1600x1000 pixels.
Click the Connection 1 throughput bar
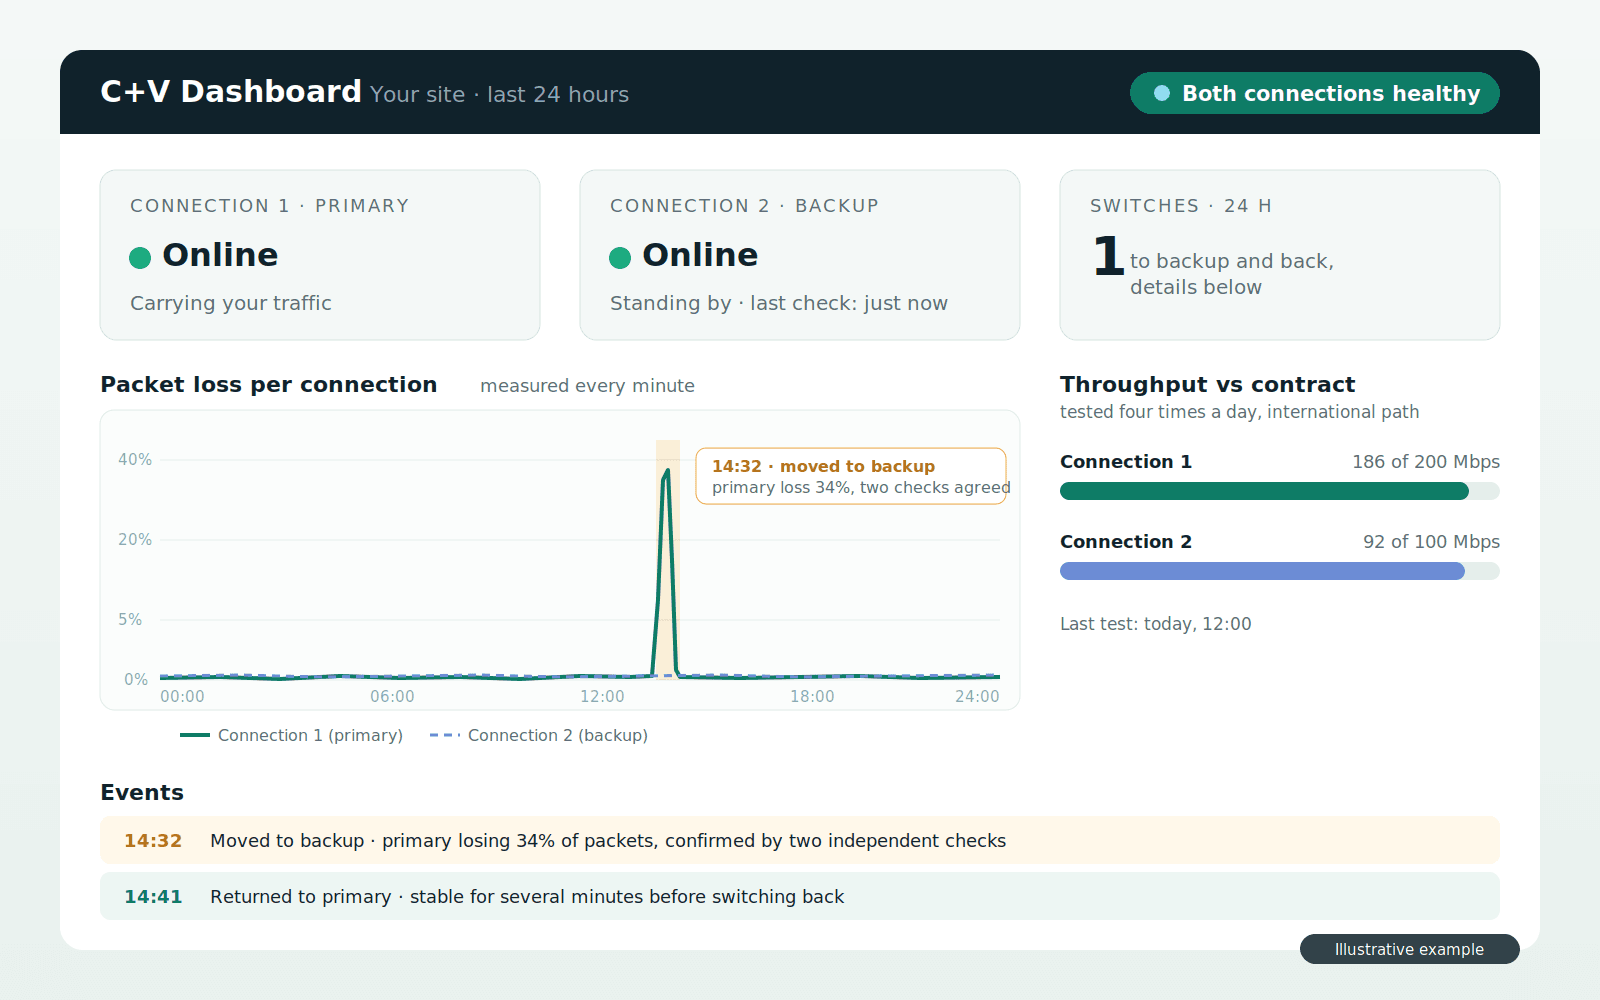click(x=1280, y=491)
